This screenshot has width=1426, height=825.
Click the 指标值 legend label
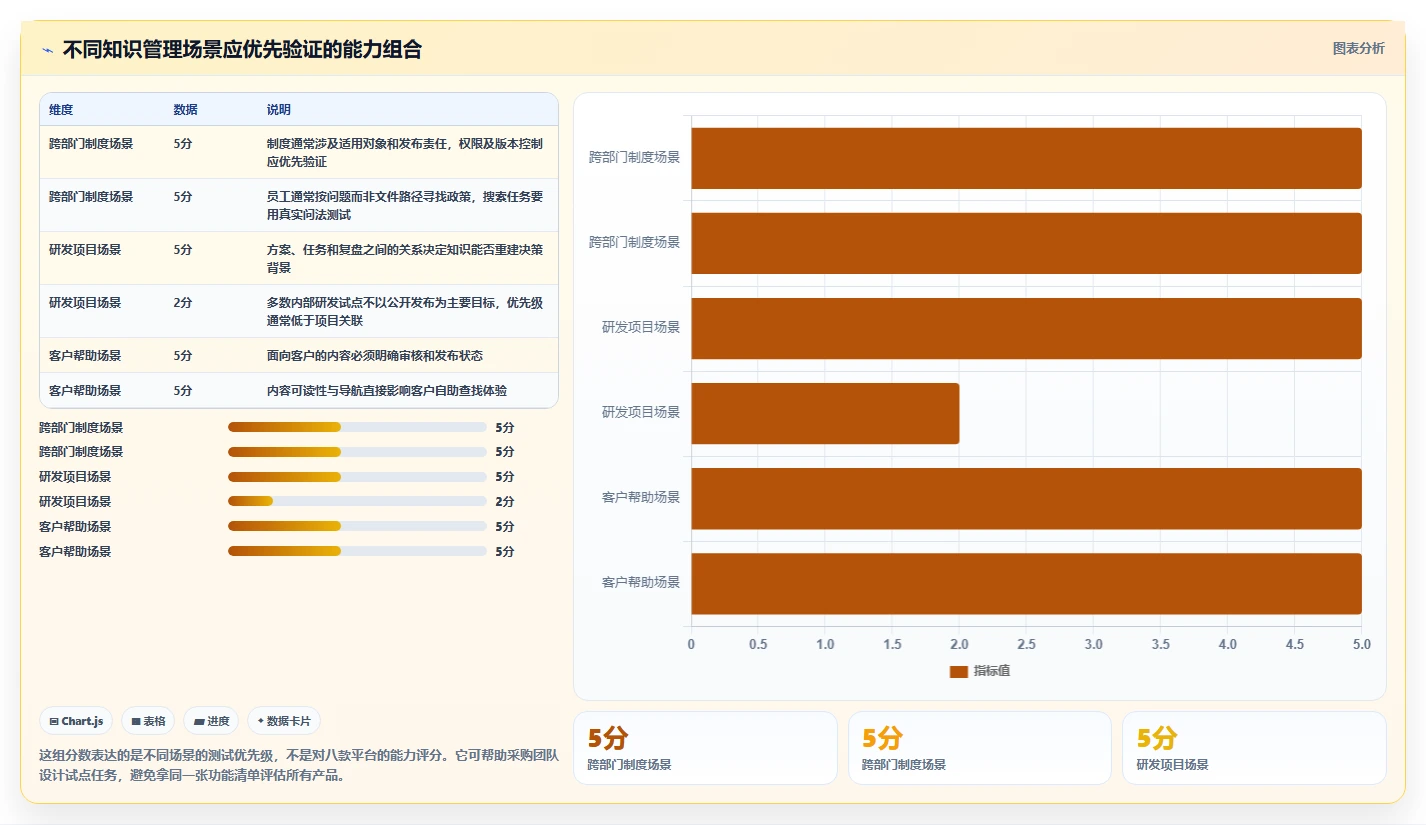pos(992,671)
